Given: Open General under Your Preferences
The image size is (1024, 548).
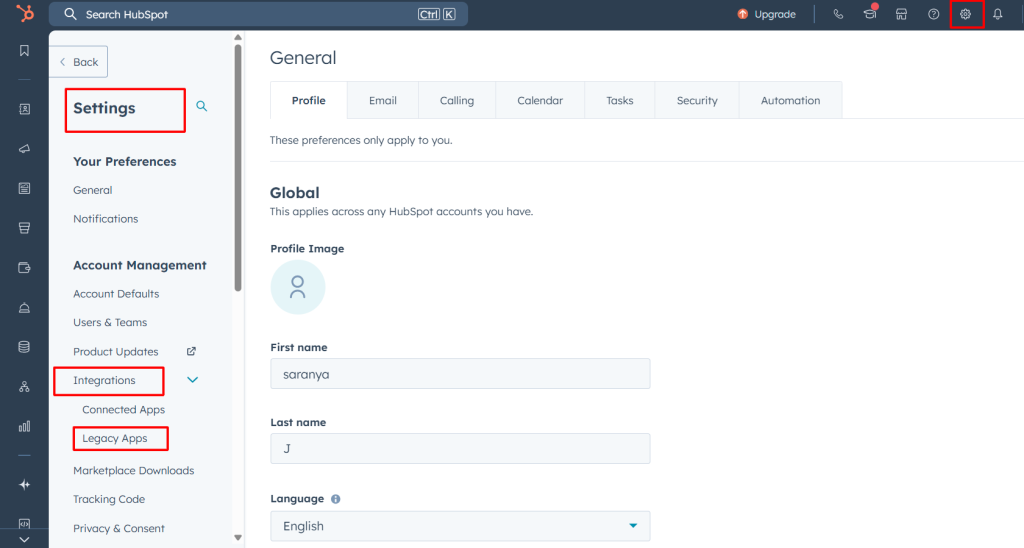Looking at the screenshot, I should click(93, 190).
